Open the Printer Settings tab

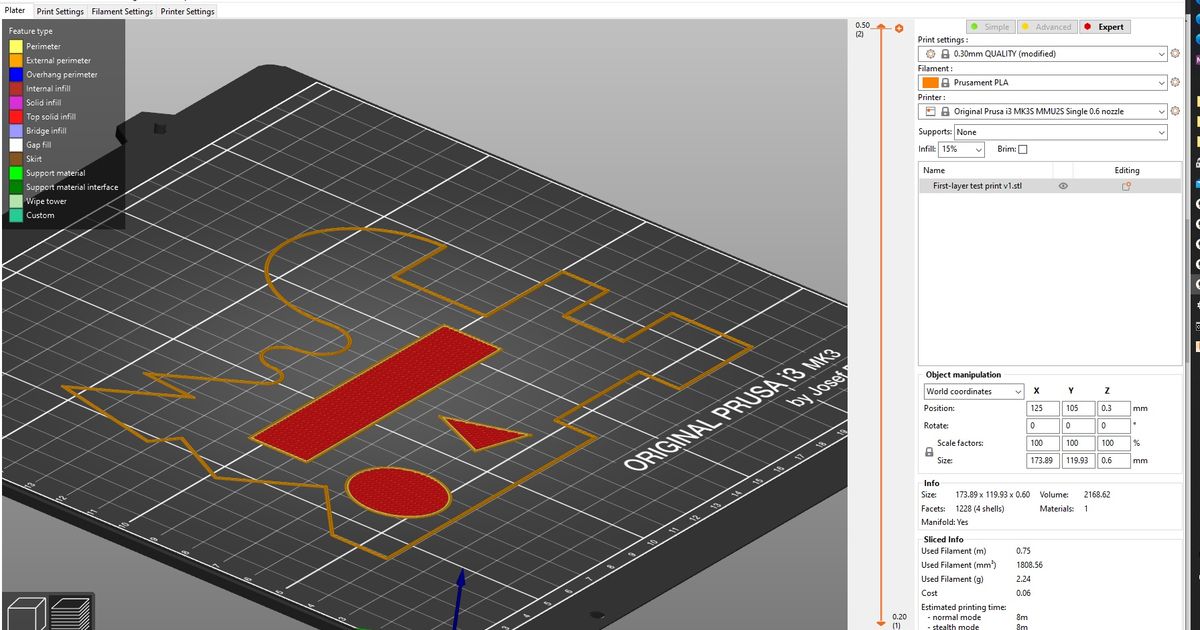coord(187,12)
